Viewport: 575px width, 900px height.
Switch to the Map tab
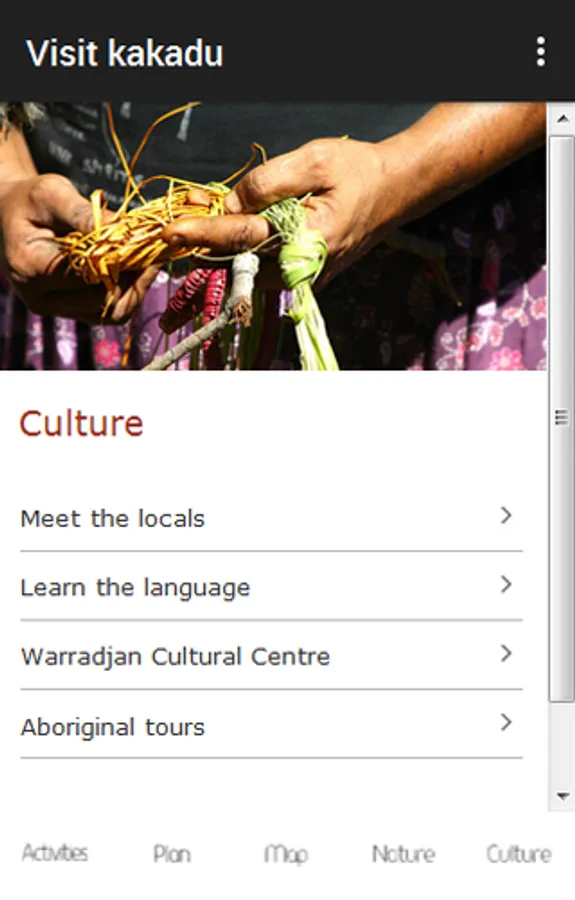[286, 855]
